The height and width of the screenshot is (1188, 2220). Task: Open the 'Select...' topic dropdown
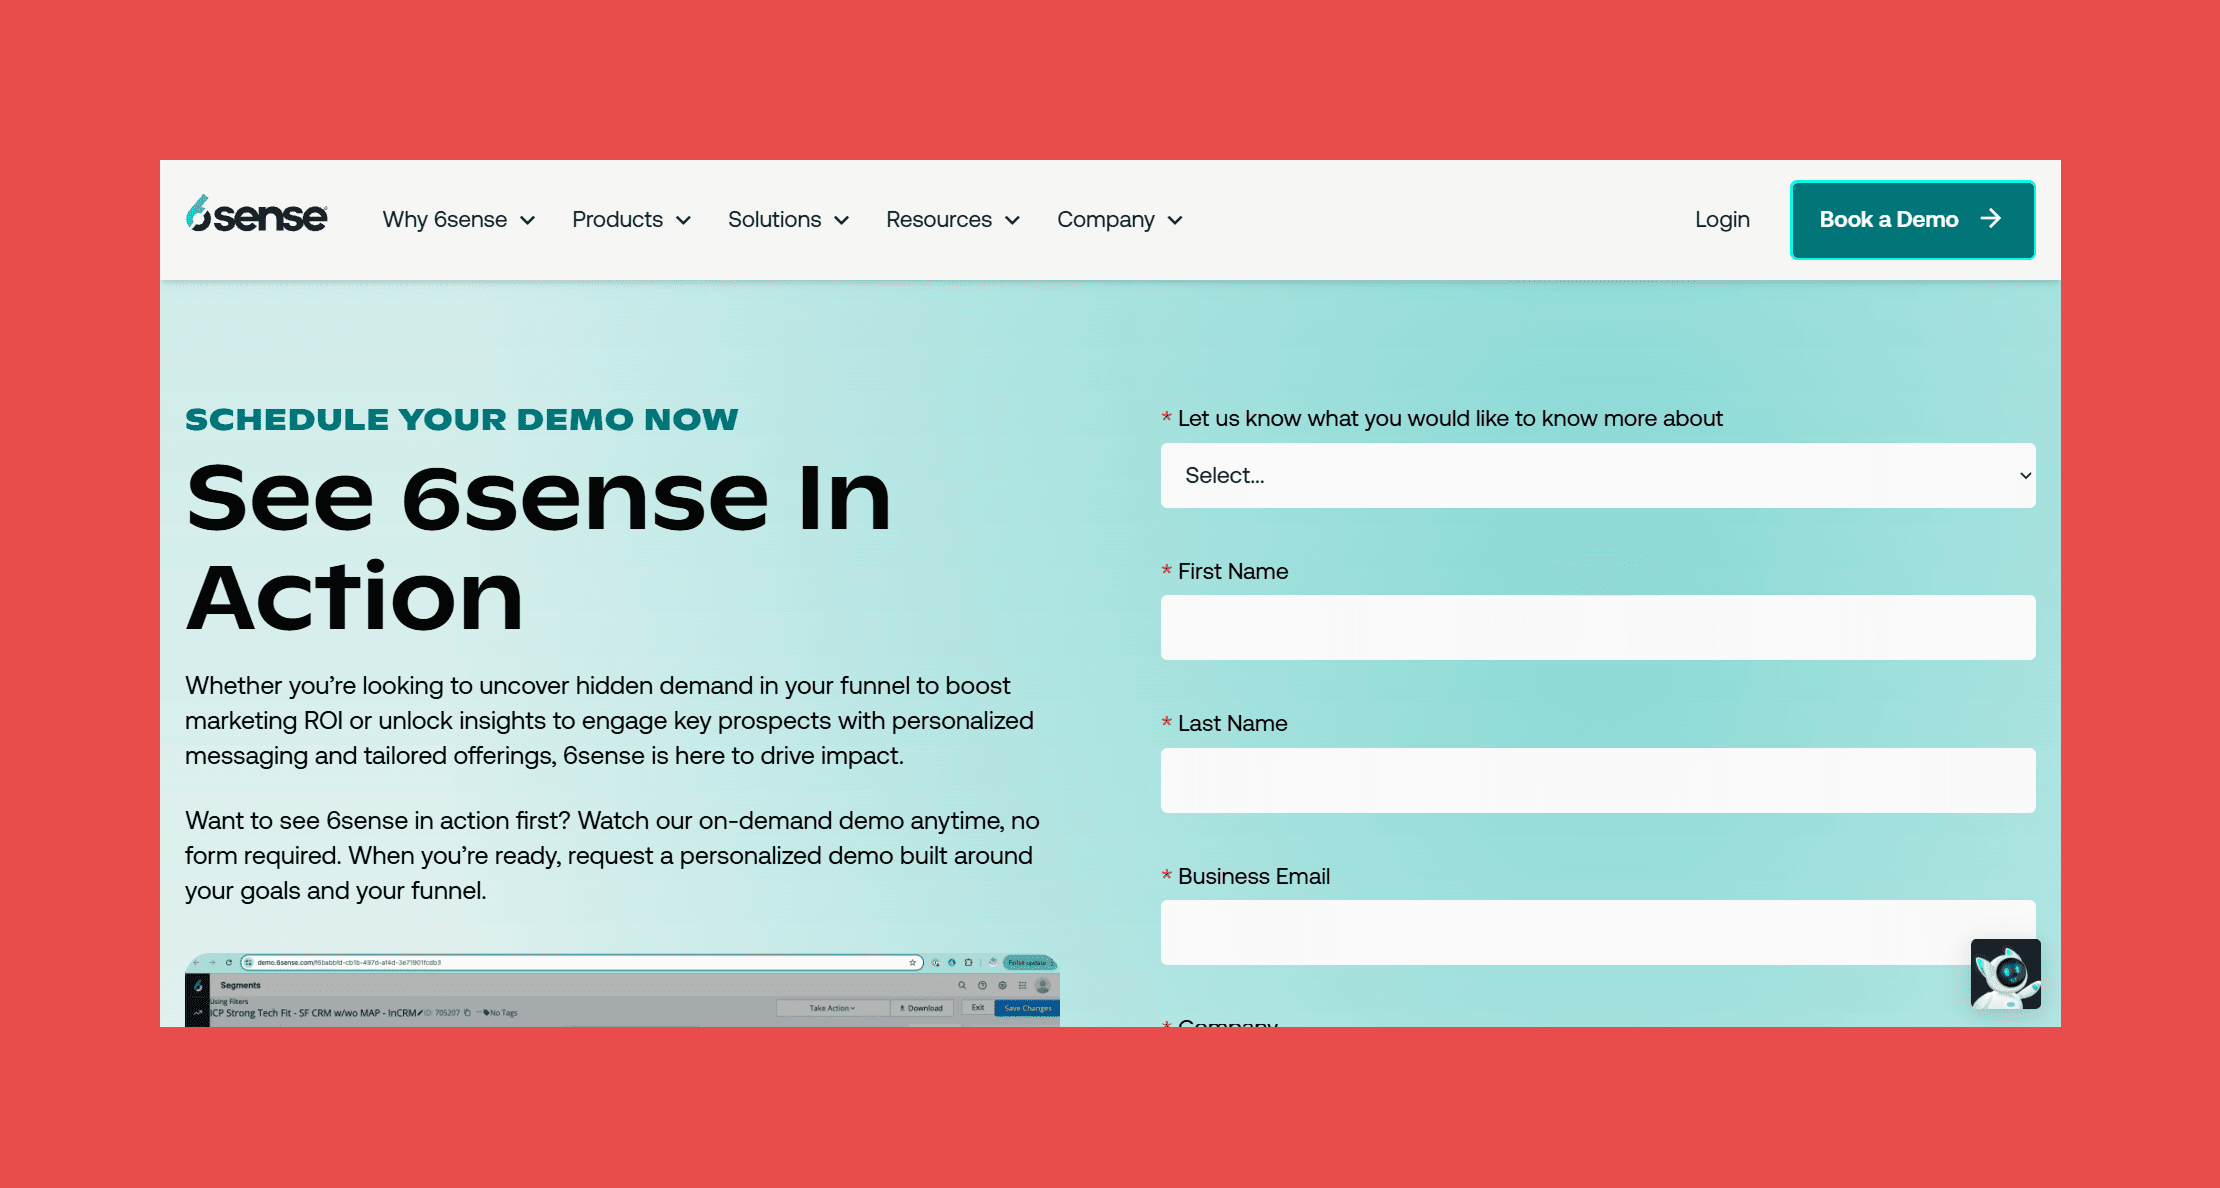1598,475
